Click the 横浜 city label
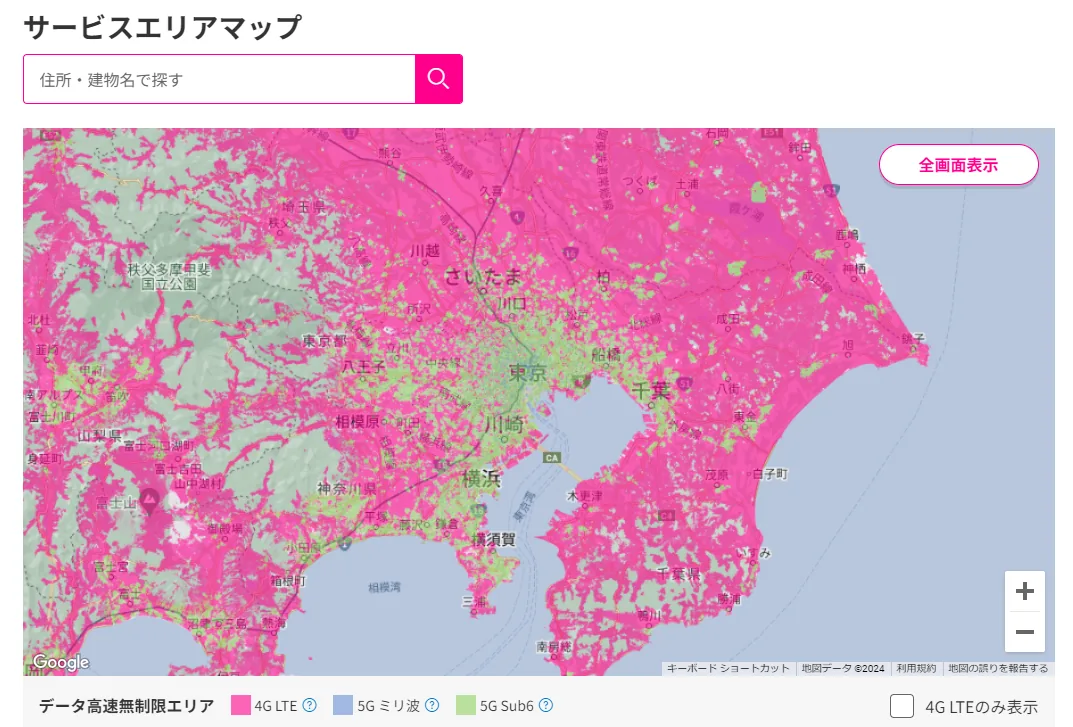This screenshot has height=727, width=1073. (482, 478)
